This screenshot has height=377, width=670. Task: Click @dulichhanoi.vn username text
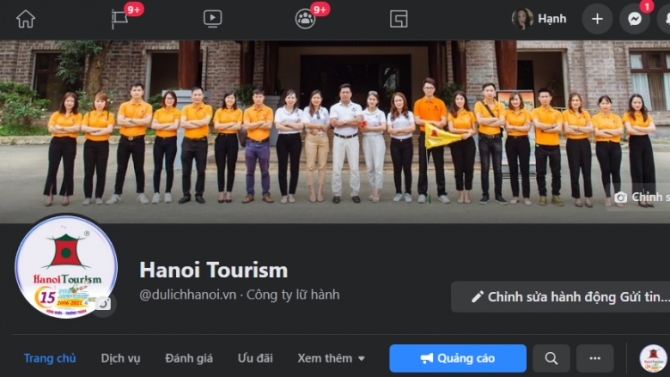click(188, 295)
